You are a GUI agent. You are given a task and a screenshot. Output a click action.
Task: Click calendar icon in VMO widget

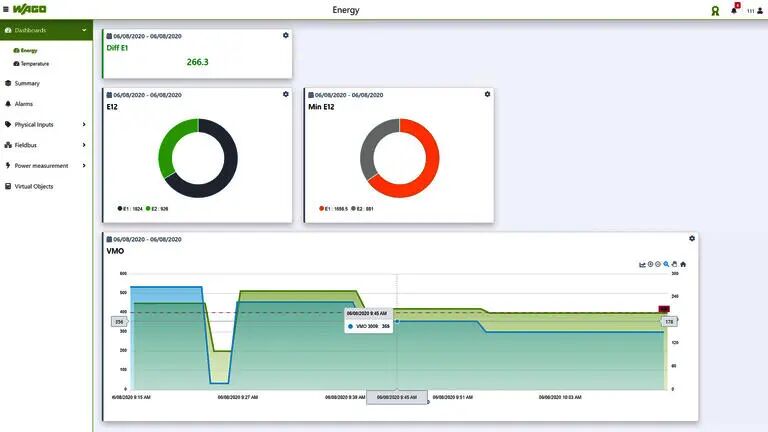coord(109,239)
